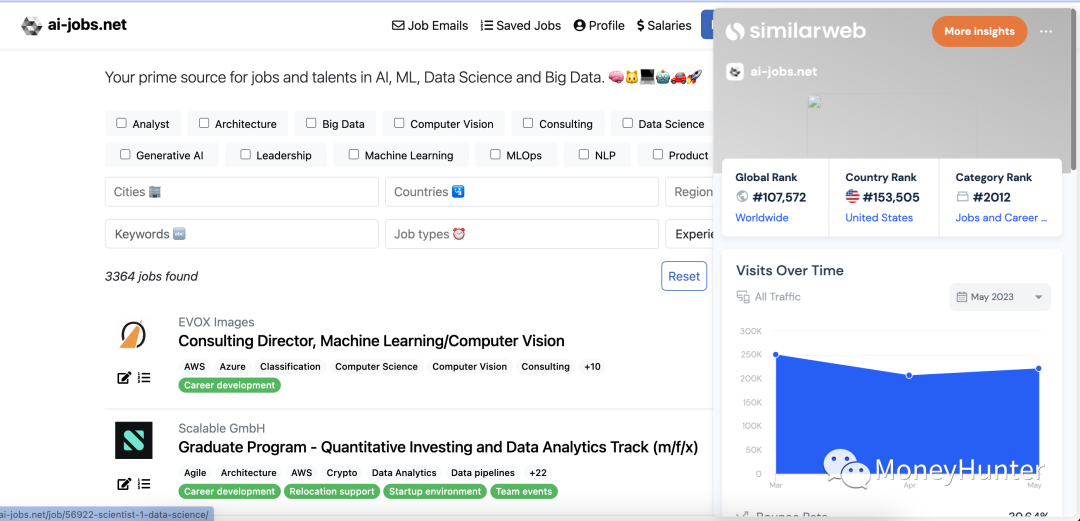
Task: Click the Scalable GmbH company logo
Action: (x=134, y=440)
